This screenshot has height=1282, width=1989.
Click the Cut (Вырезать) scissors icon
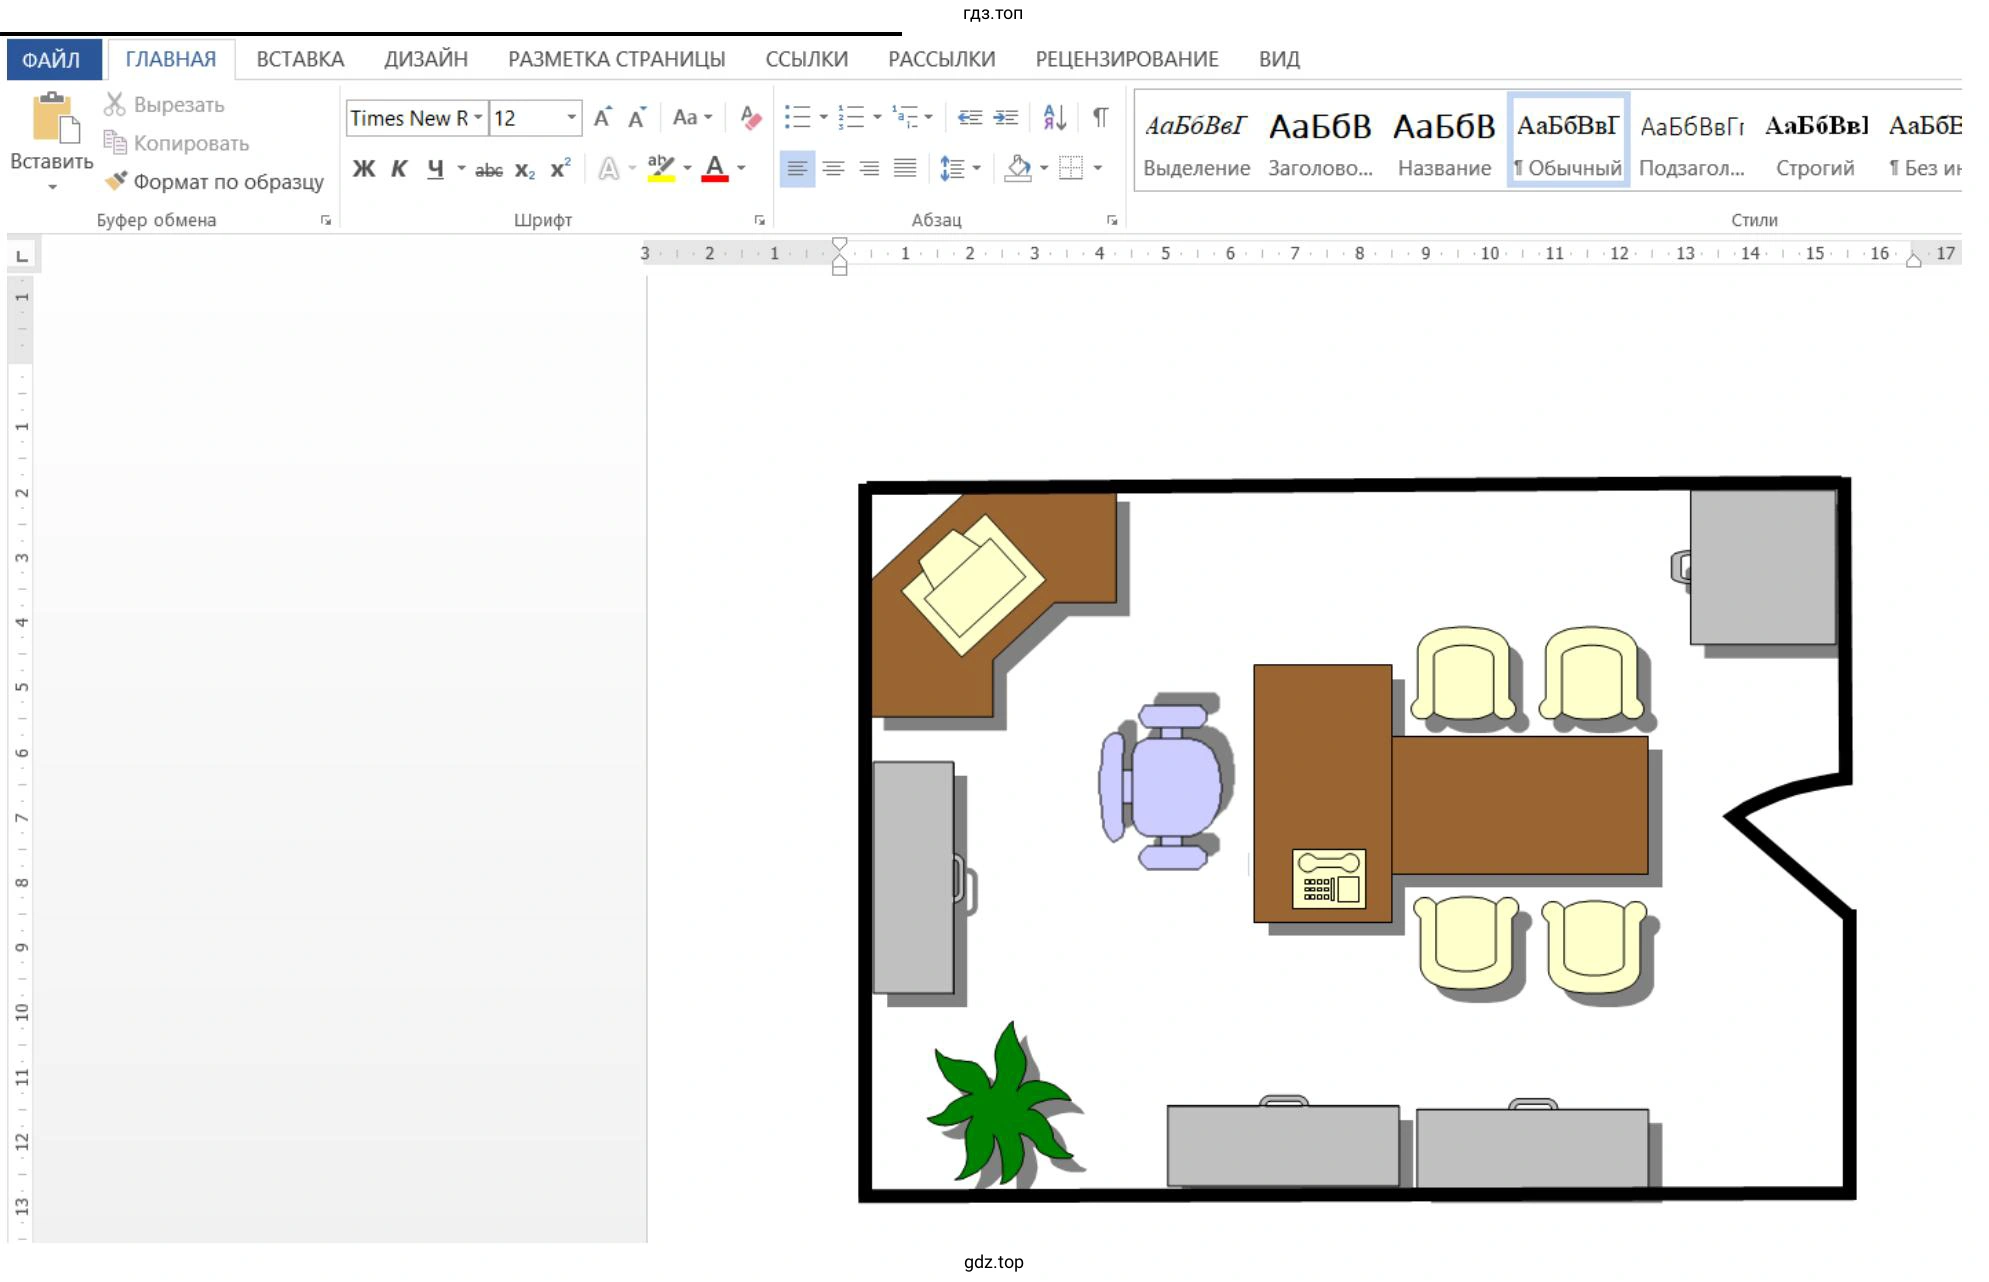(115, 104)
